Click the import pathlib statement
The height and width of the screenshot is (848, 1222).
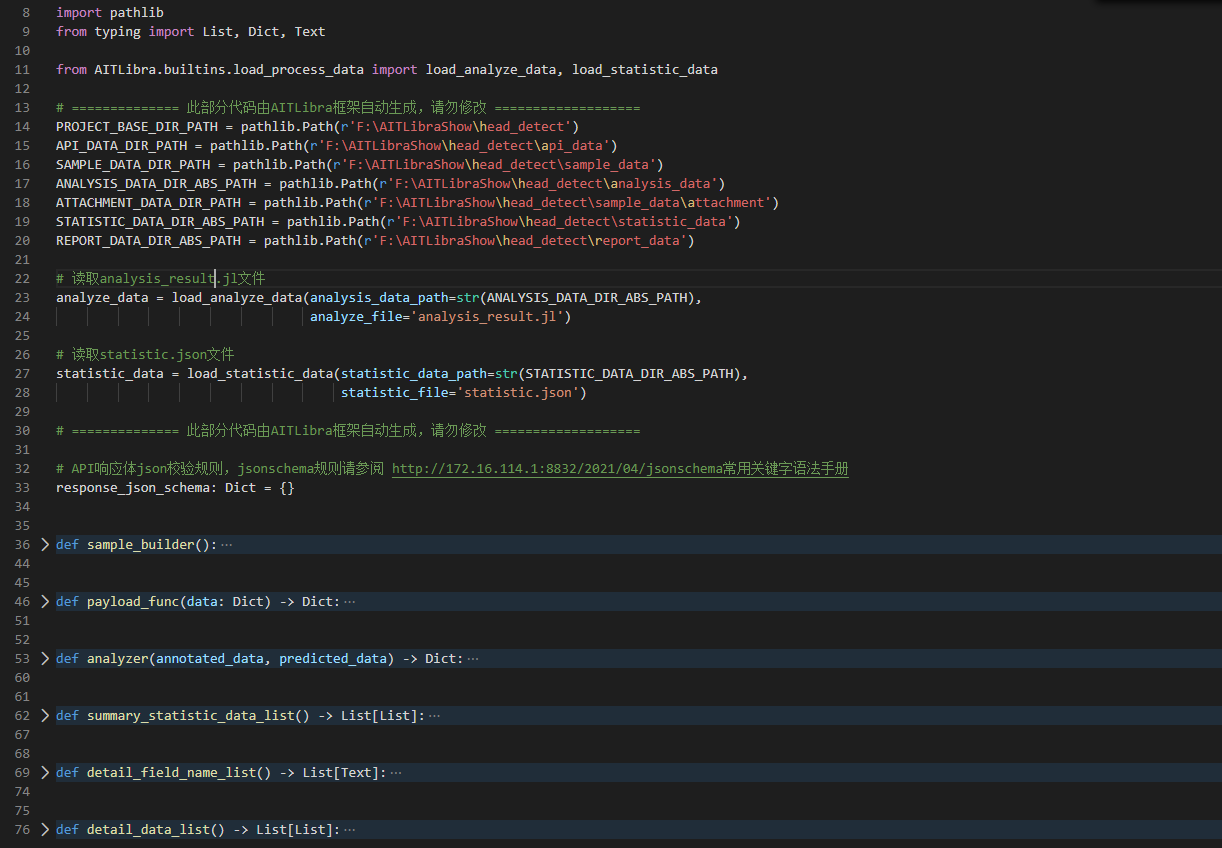coord(110,13)
